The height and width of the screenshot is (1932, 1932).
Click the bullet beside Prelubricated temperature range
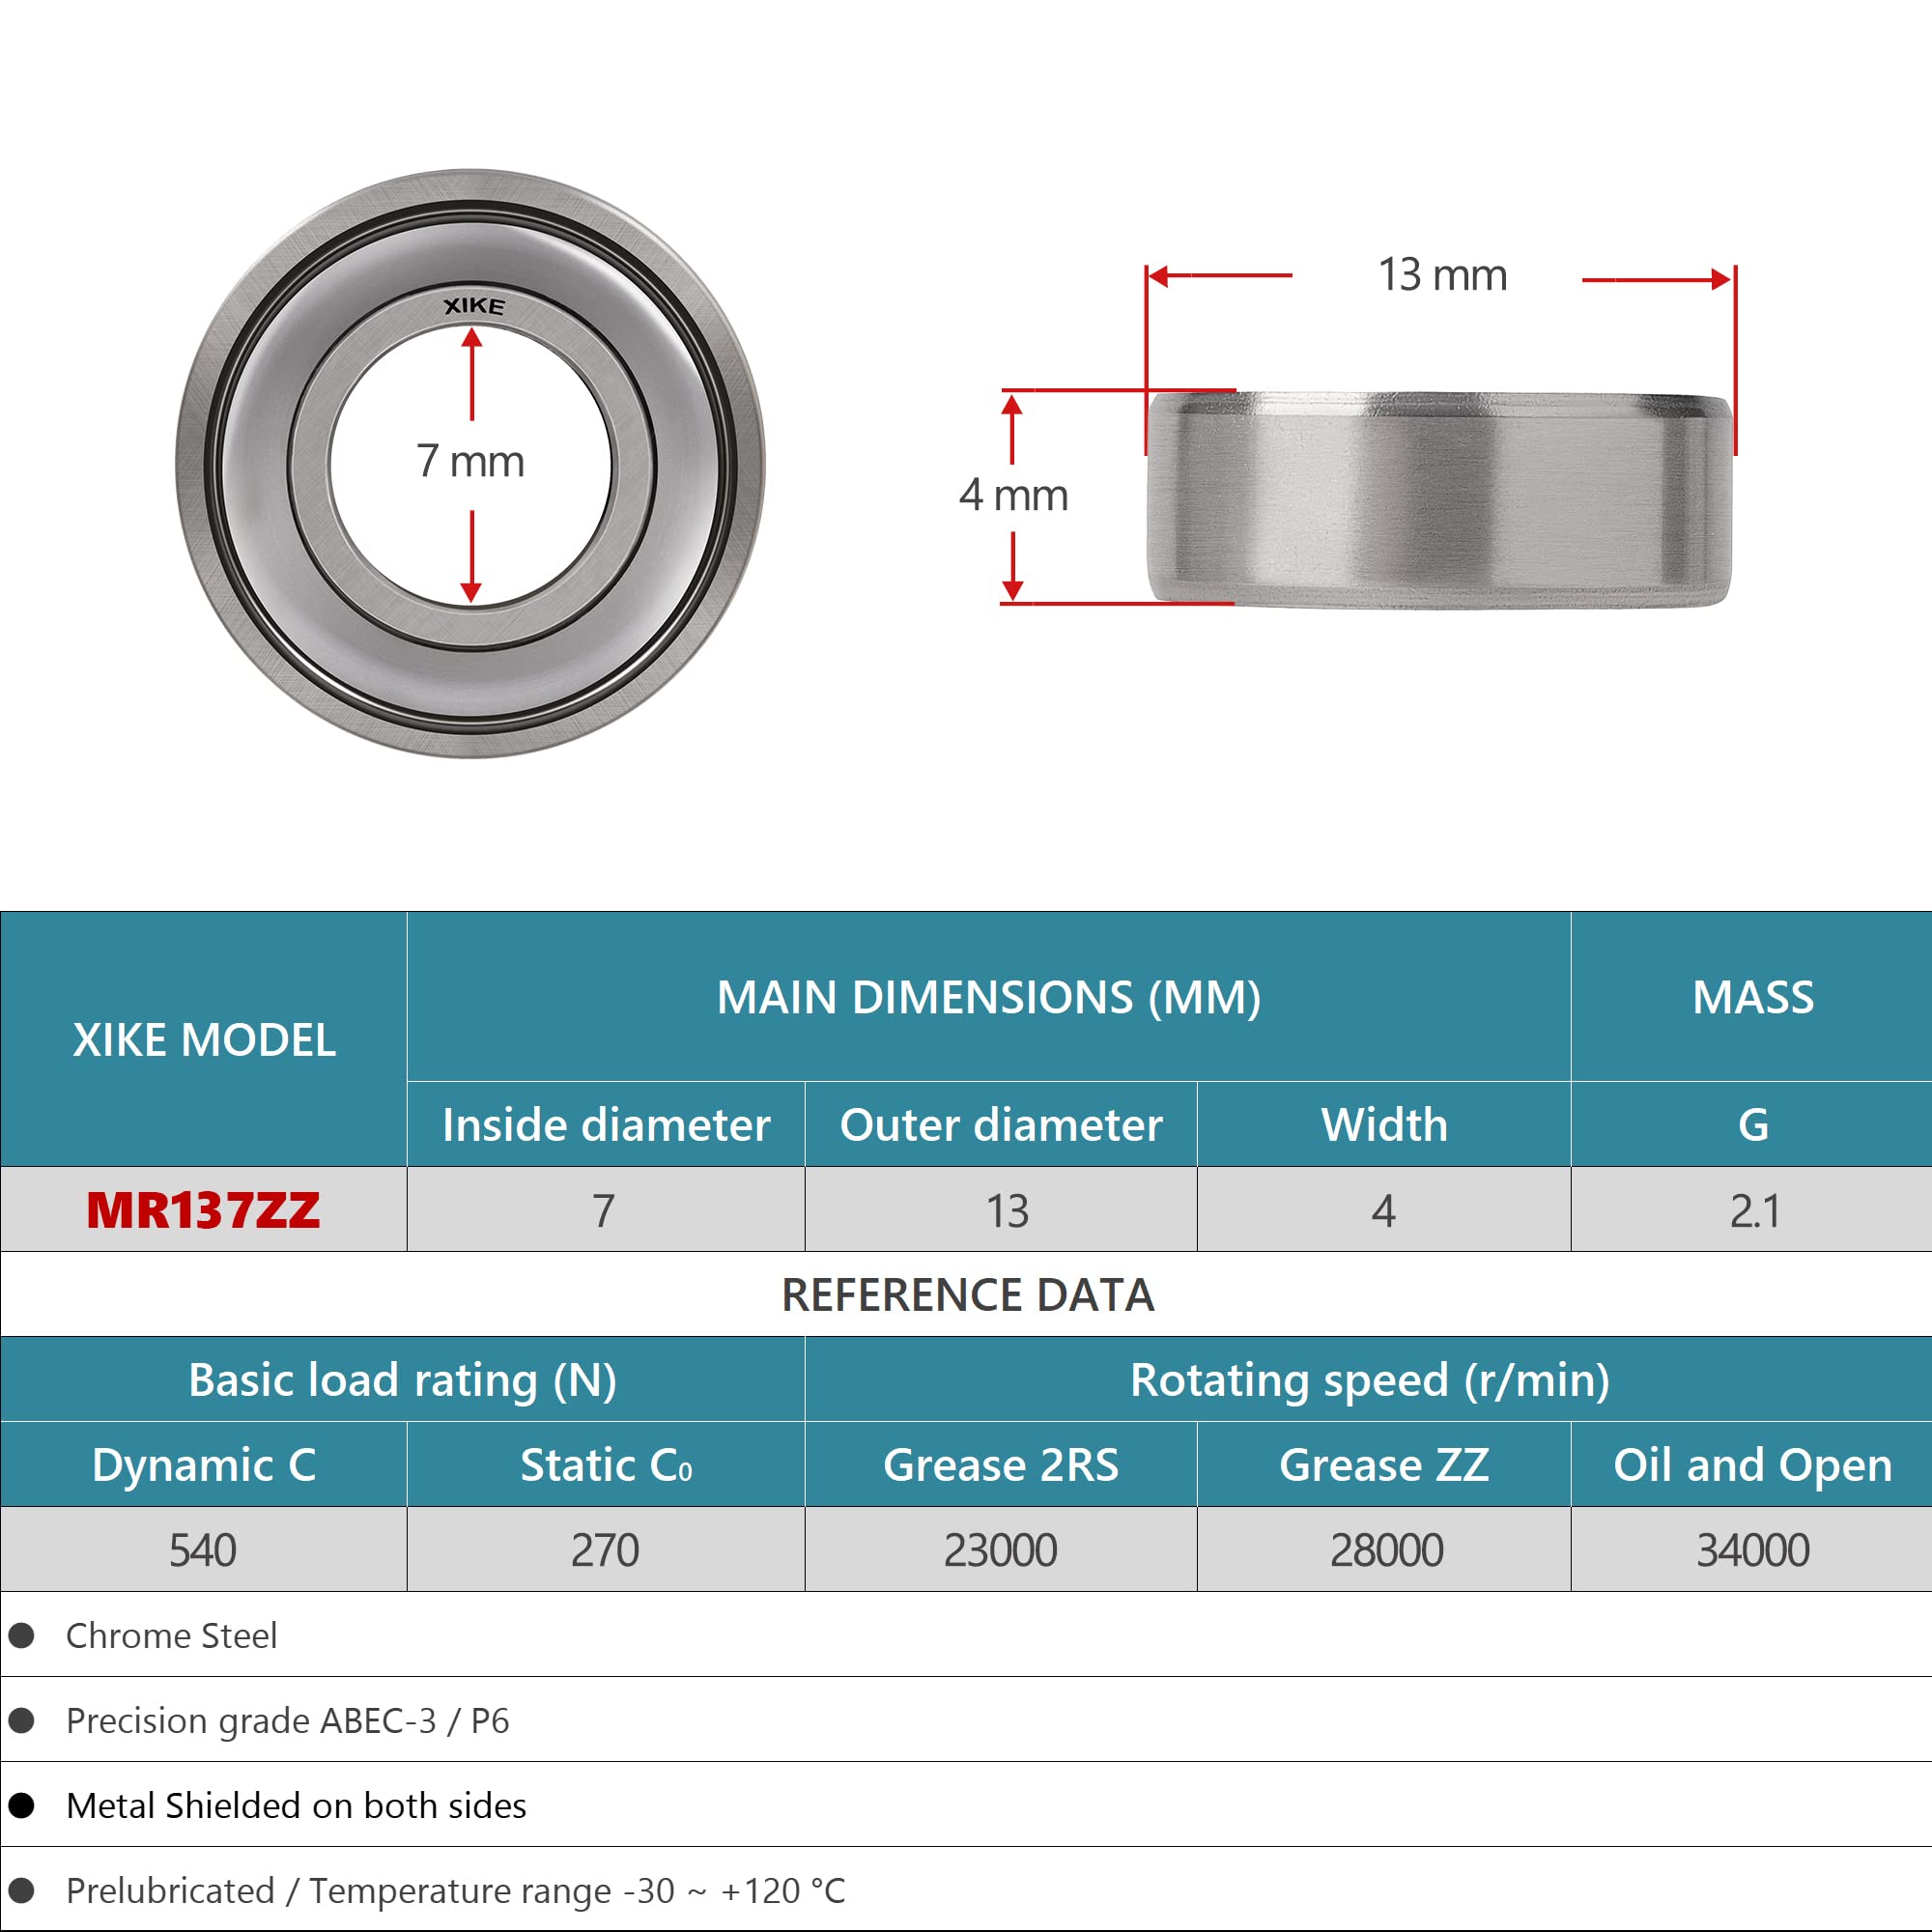(22, 1890)
